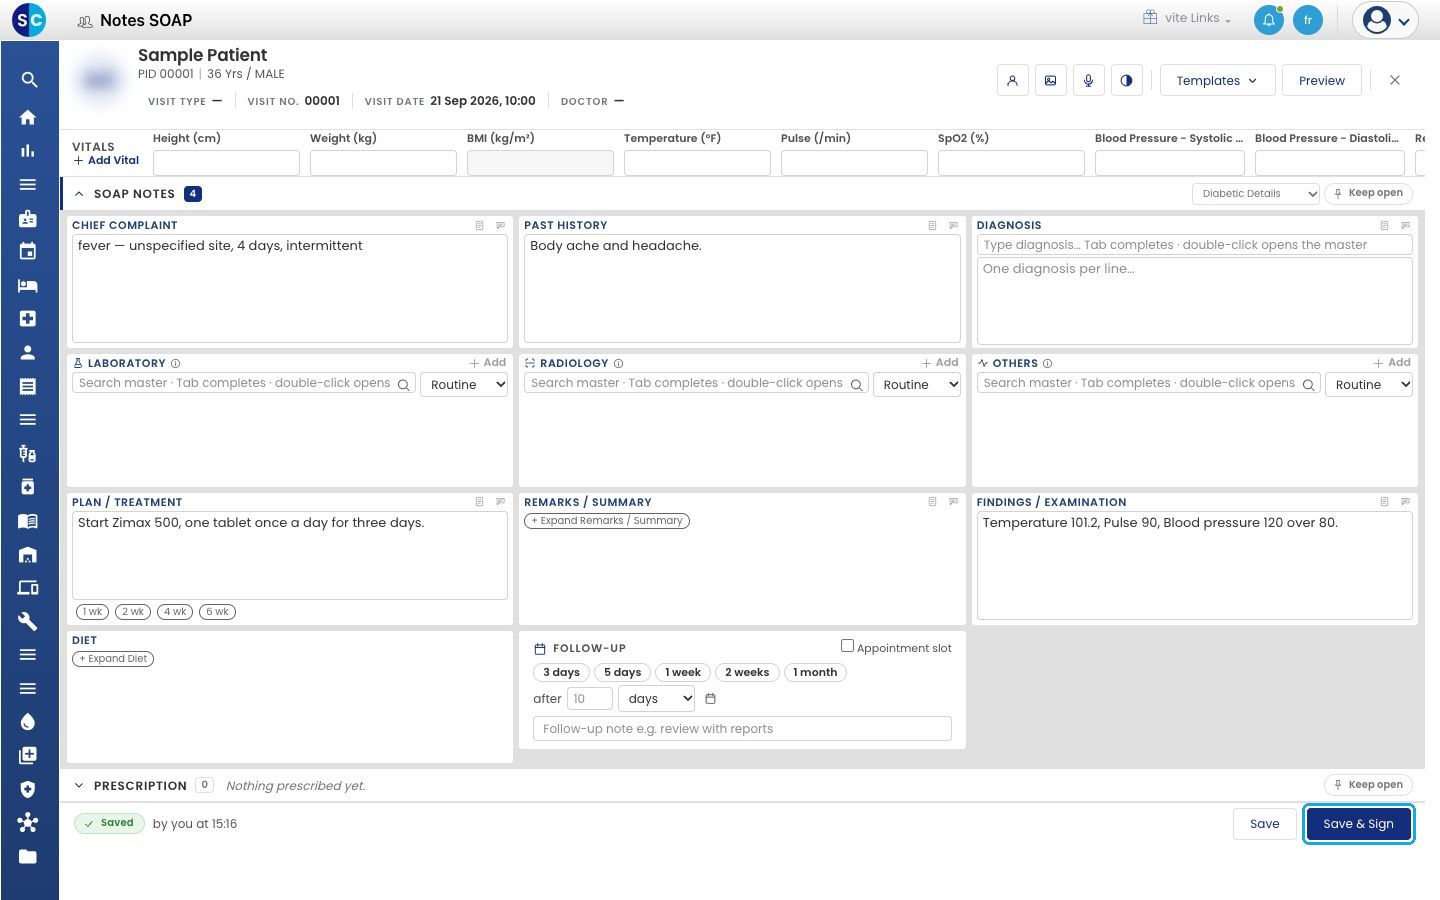The width and height of the screenshot is (1440, 900).
Task: Expand Remarks / Summary
Action: [x=607, y=521]
